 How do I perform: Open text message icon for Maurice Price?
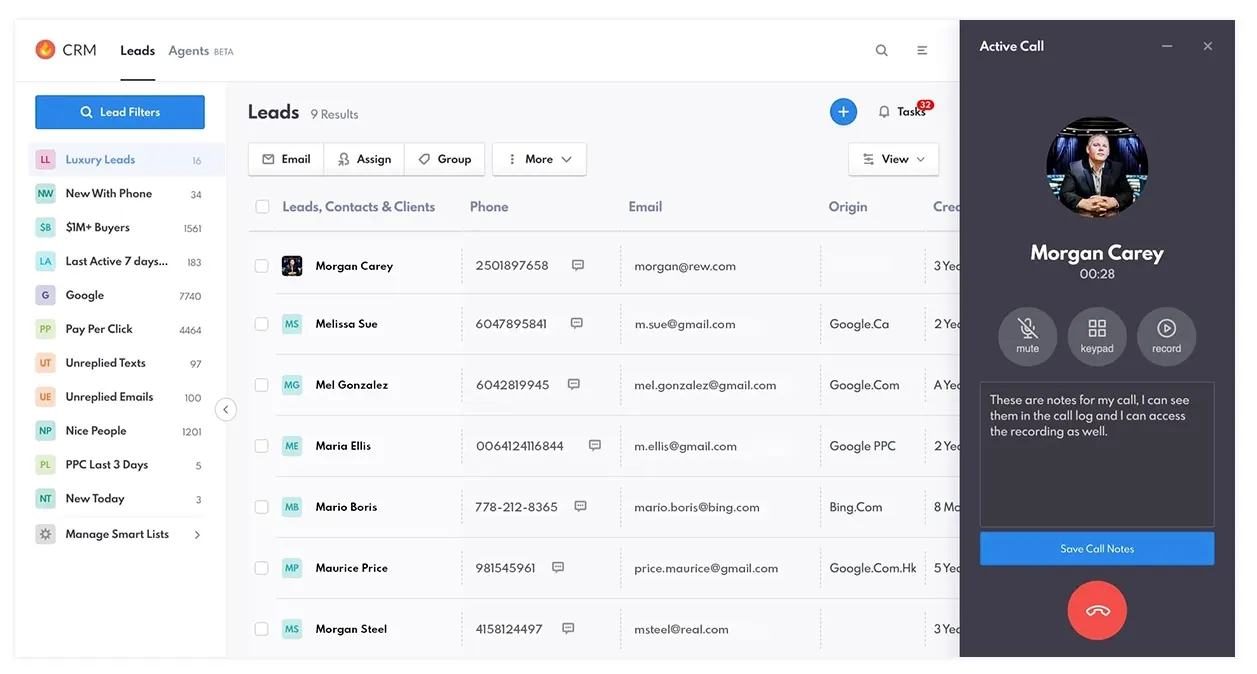coord(558,568)
